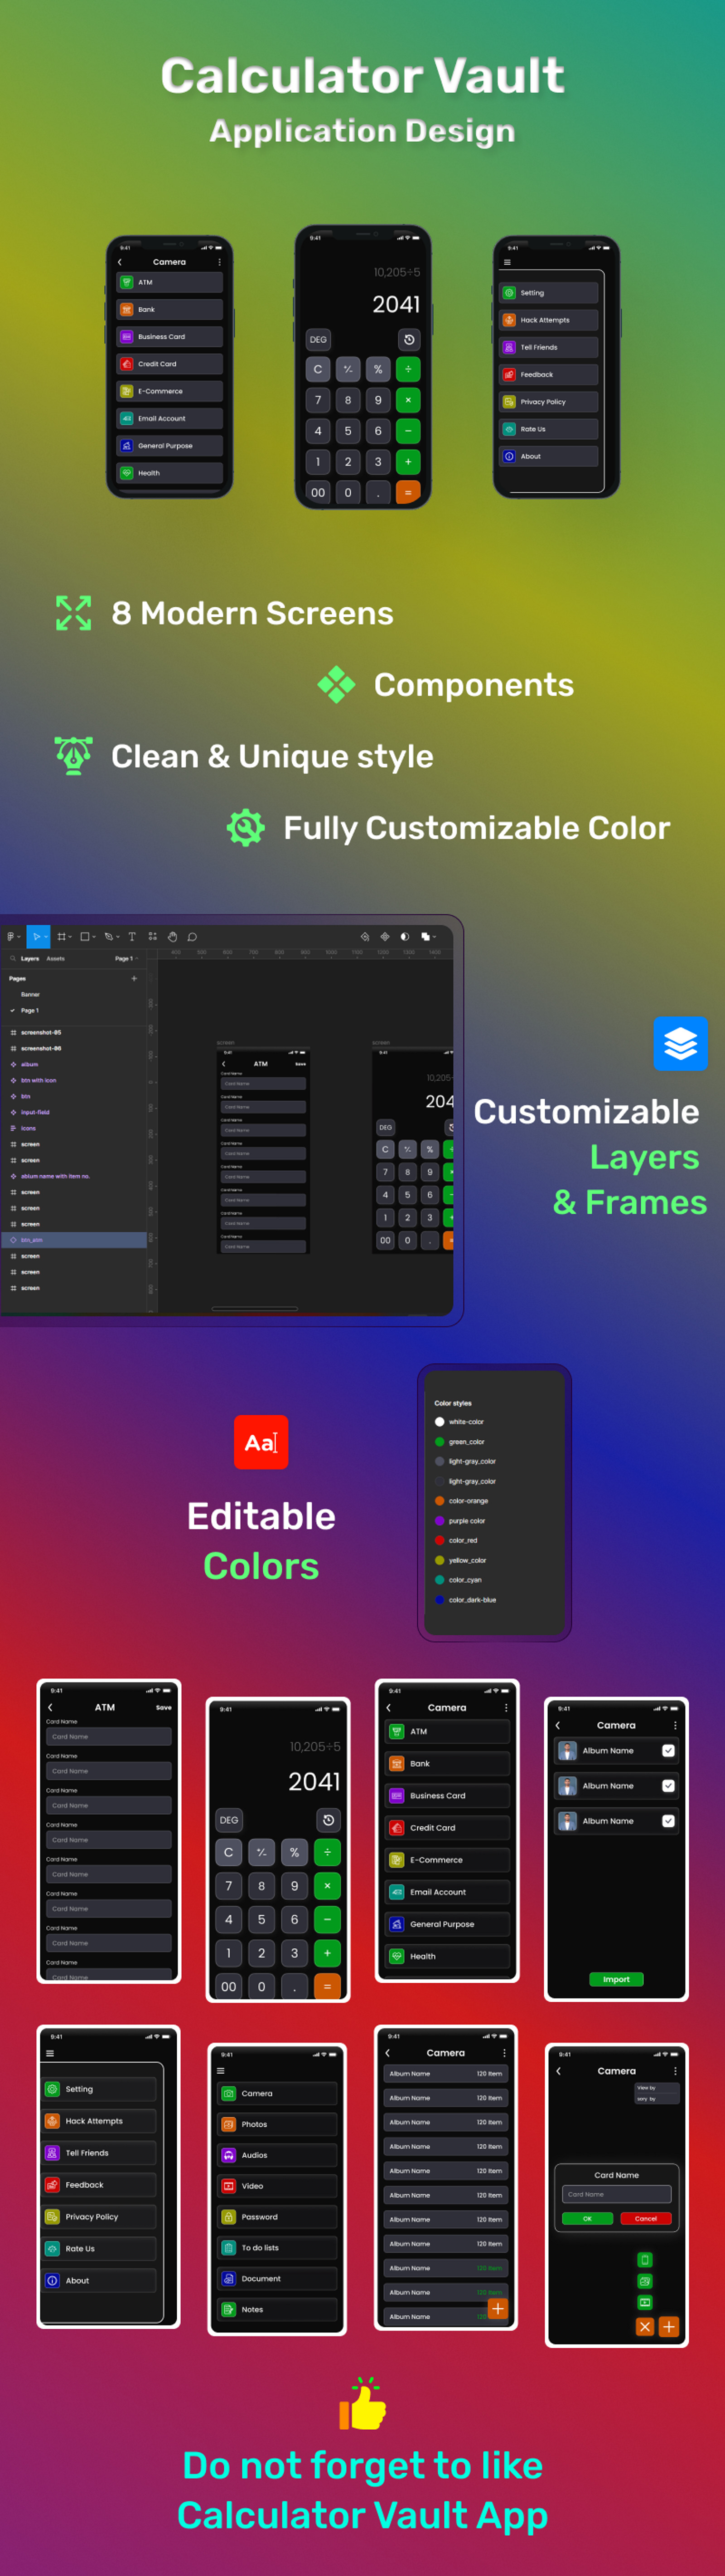Select the Hand tool for panning
Screen dimensions: 725x2576
(x=173, y=937)
